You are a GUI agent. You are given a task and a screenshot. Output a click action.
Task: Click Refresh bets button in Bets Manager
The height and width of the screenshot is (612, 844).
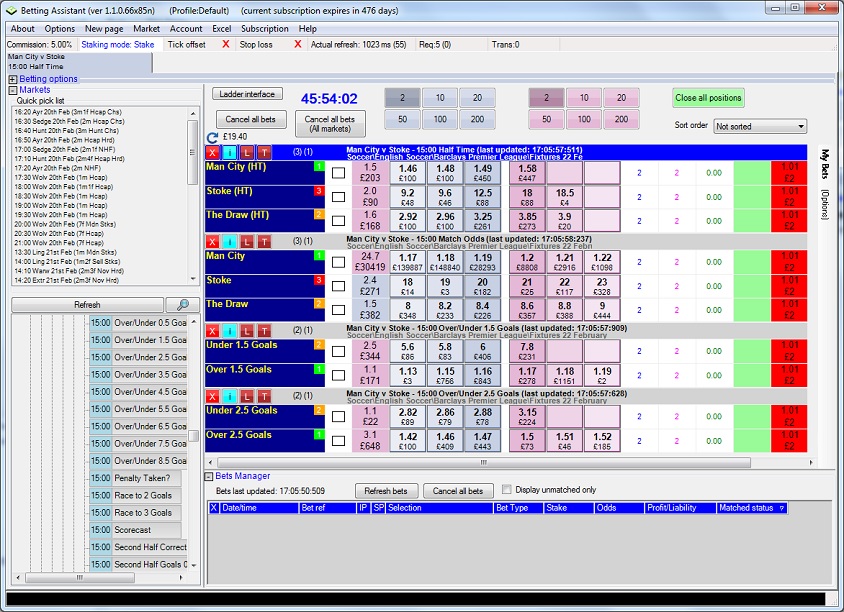pos(386,491)
